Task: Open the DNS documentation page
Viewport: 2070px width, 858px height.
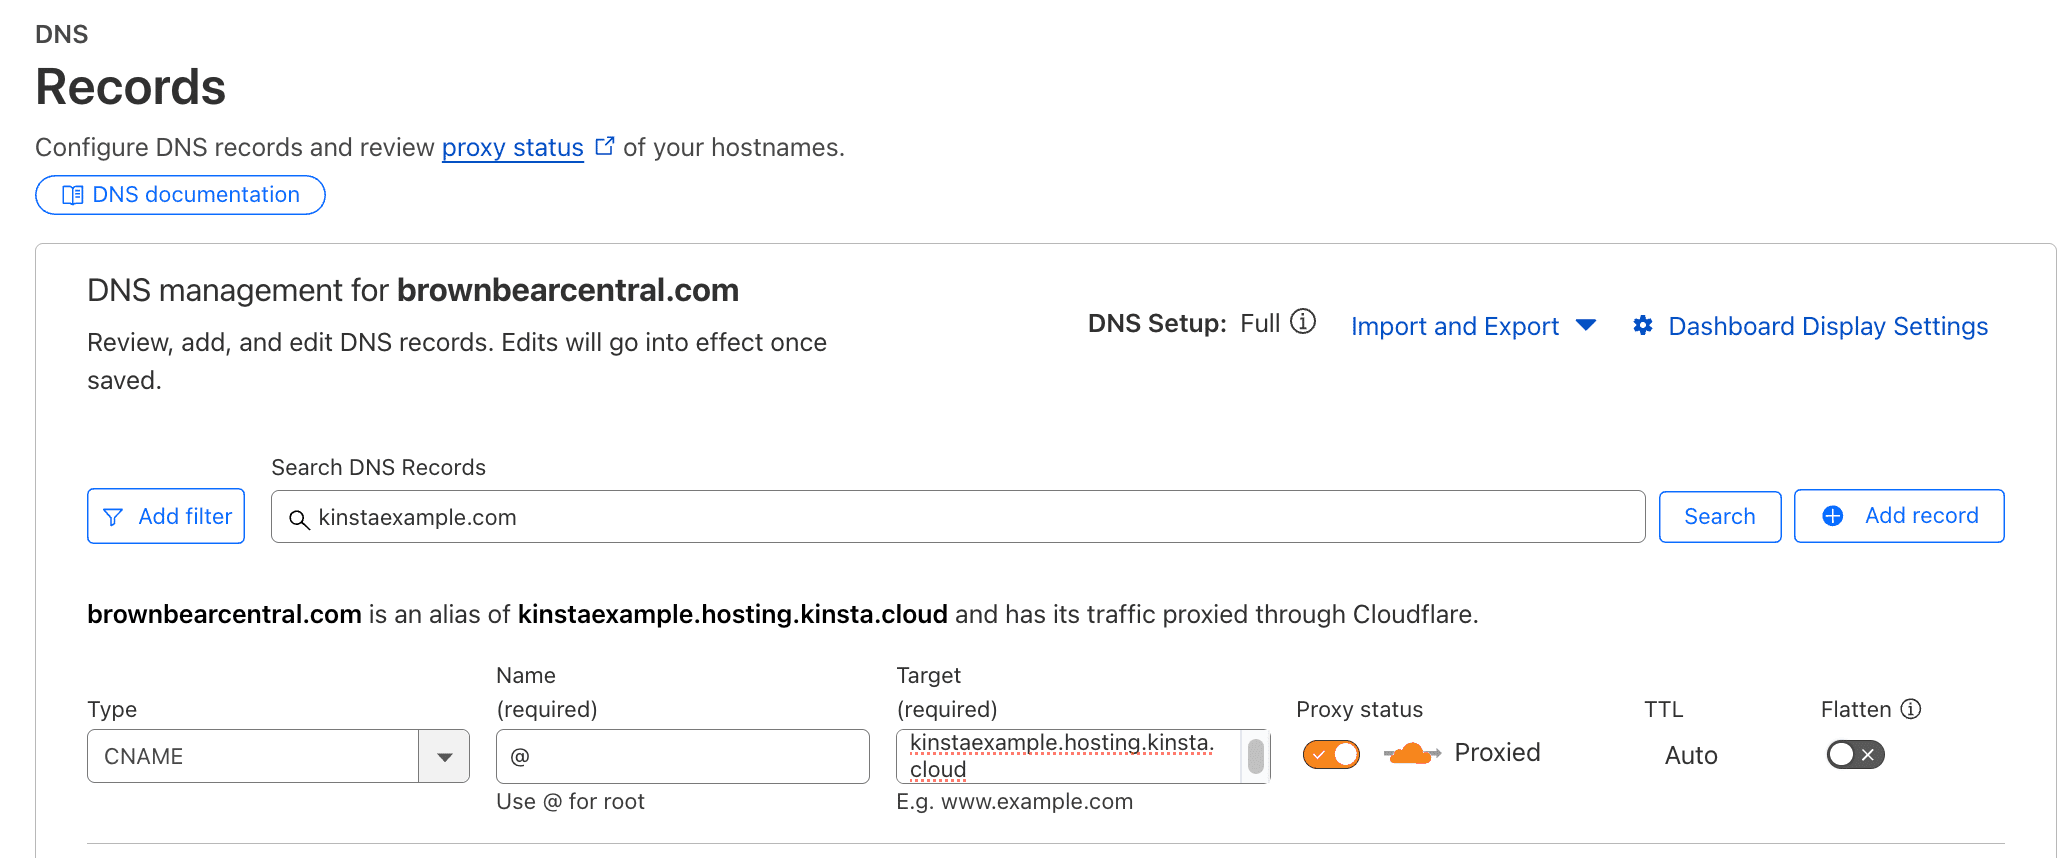Action: 180,194
